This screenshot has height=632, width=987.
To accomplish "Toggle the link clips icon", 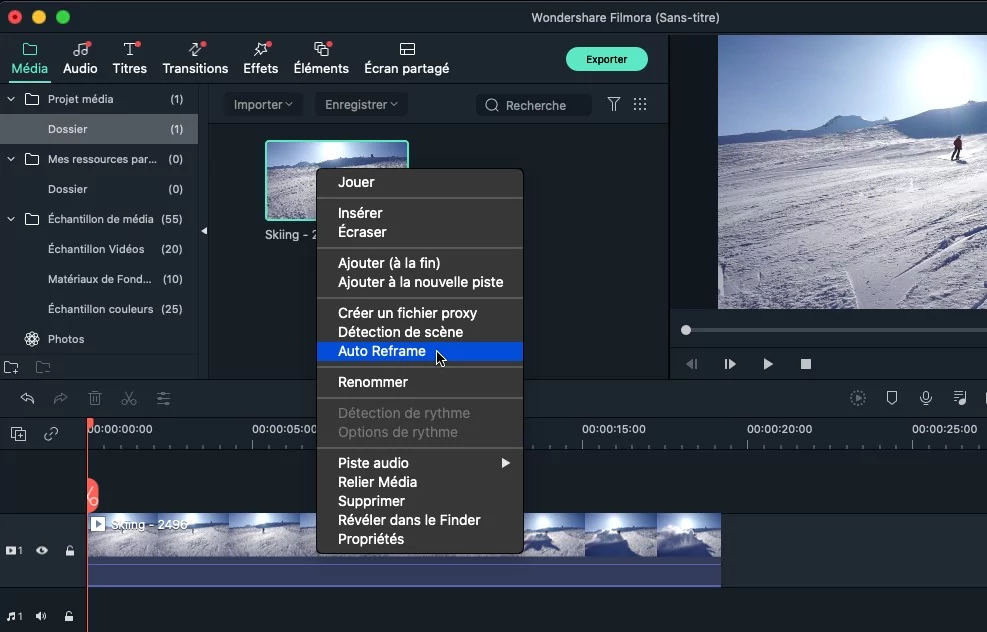I will tap(51, 434).
